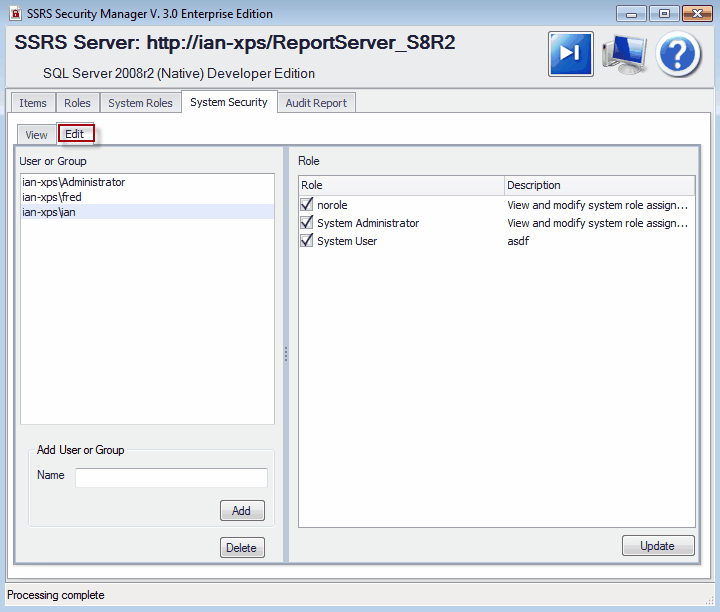Toggle the System Administrator role checkbox
The width and height of the screenshot is (720, 612).
[x=306, y=223]
